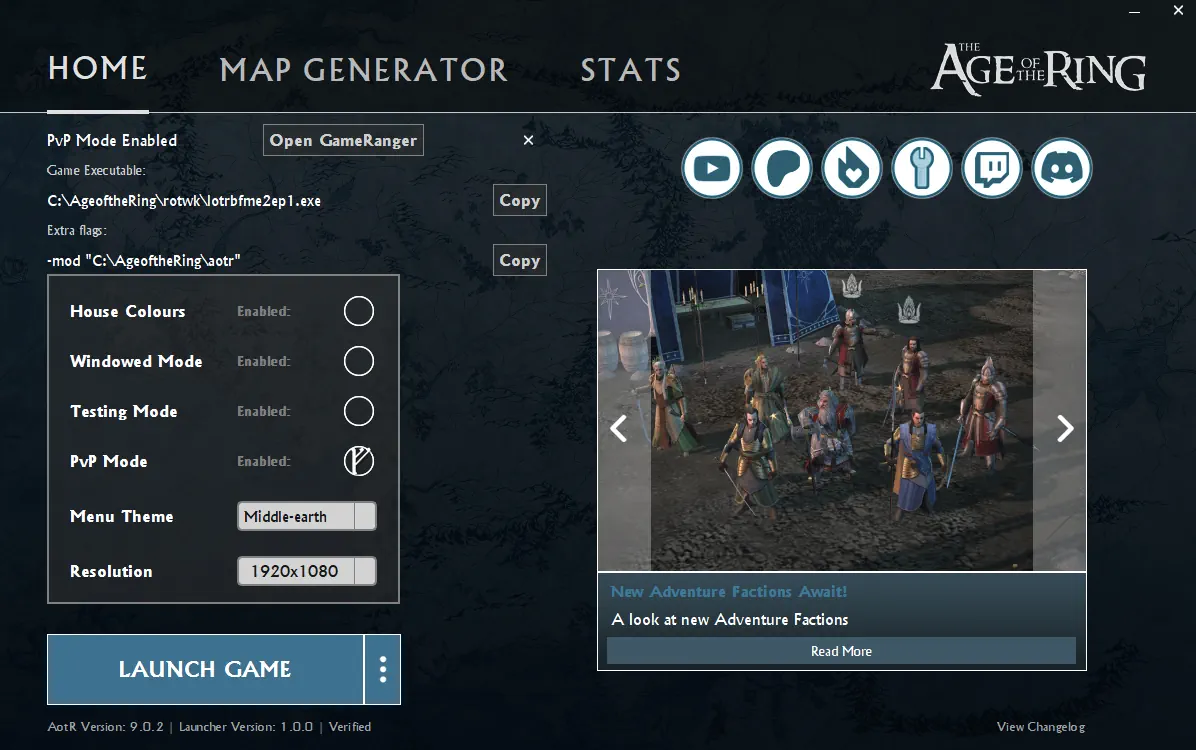Click the Age of the Ring logo

(x=1037, y=69)
